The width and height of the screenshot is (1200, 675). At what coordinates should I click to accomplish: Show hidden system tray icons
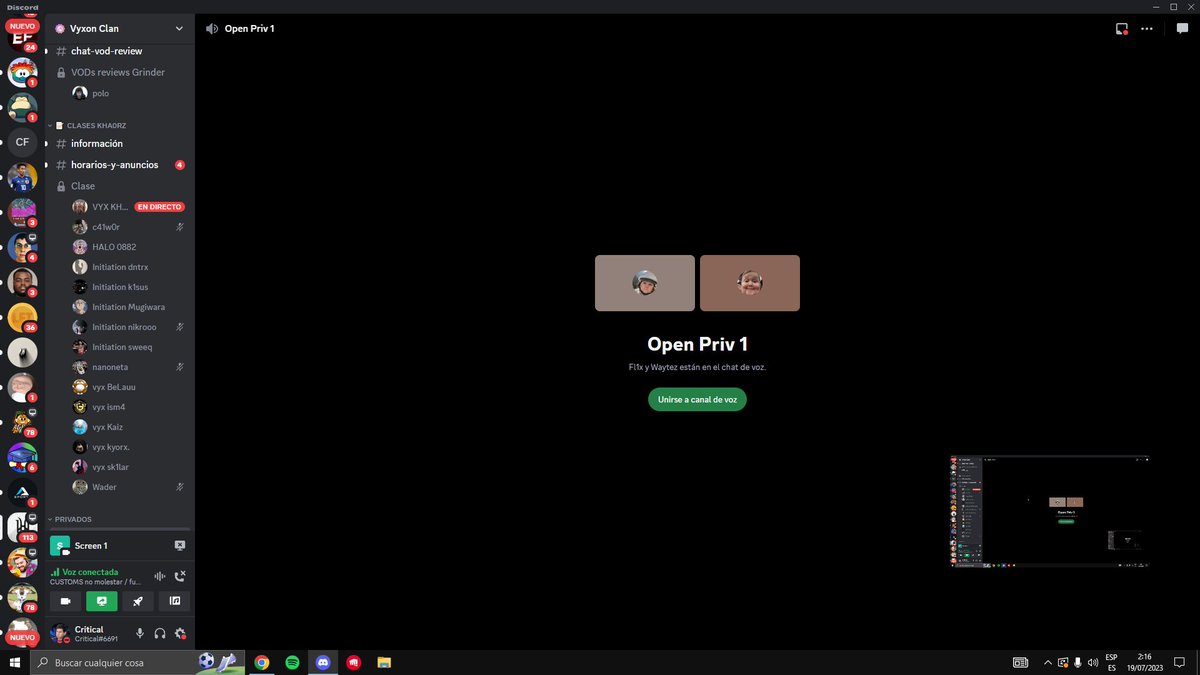click(1047, 662)
